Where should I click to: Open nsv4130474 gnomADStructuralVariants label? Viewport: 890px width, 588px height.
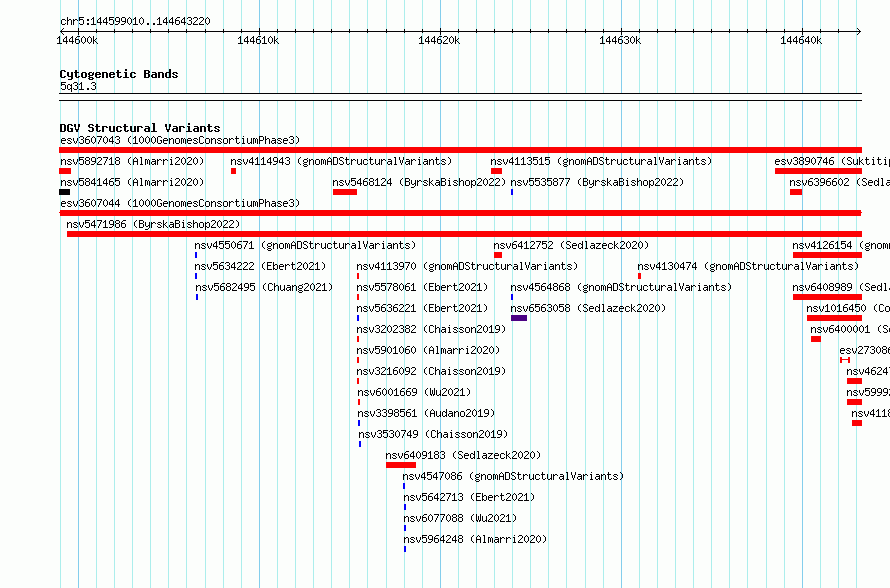coord(748,266)
